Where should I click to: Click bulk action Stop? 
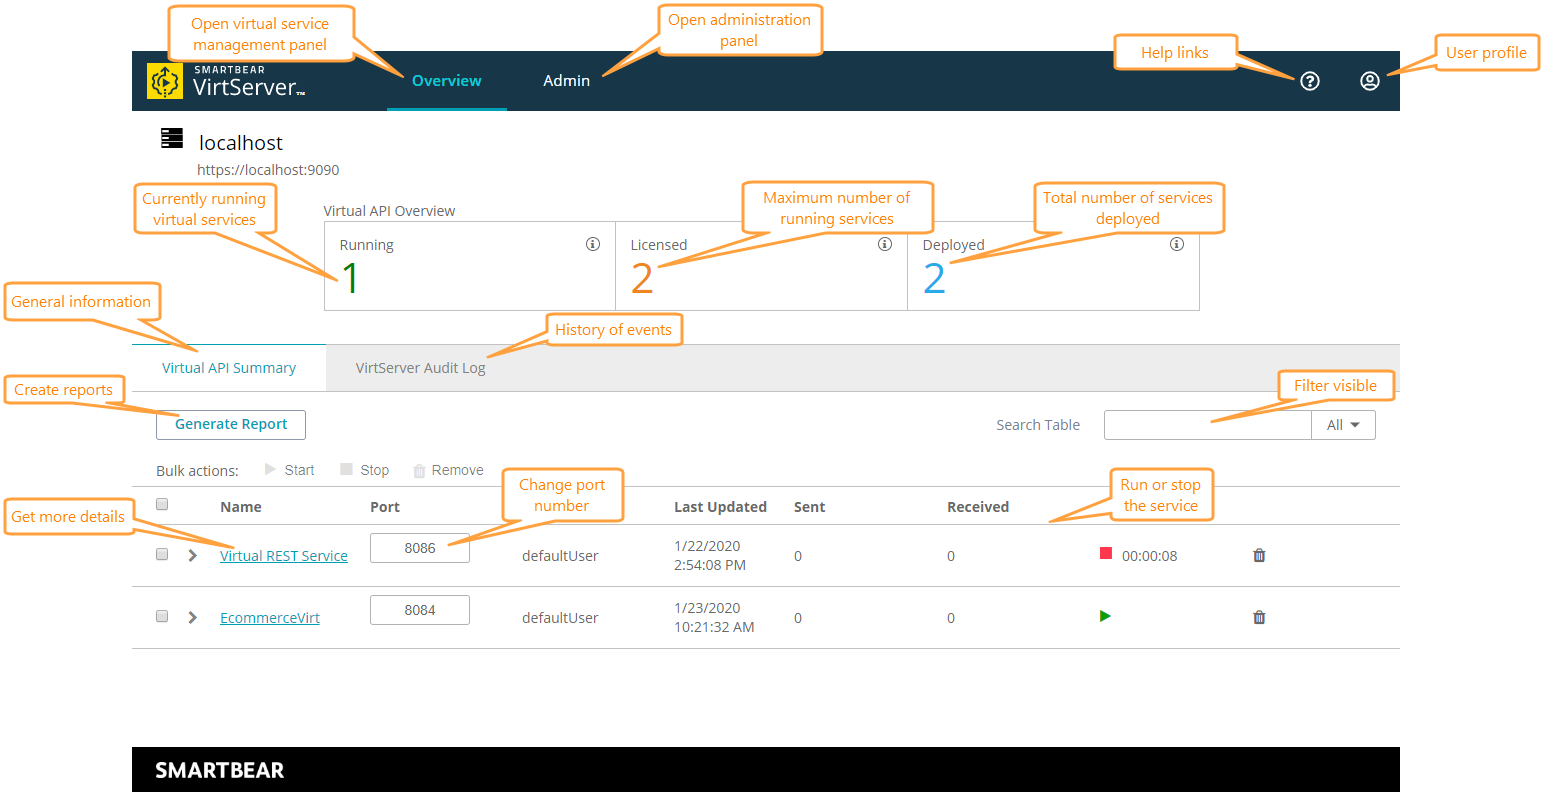pos(364,470)
